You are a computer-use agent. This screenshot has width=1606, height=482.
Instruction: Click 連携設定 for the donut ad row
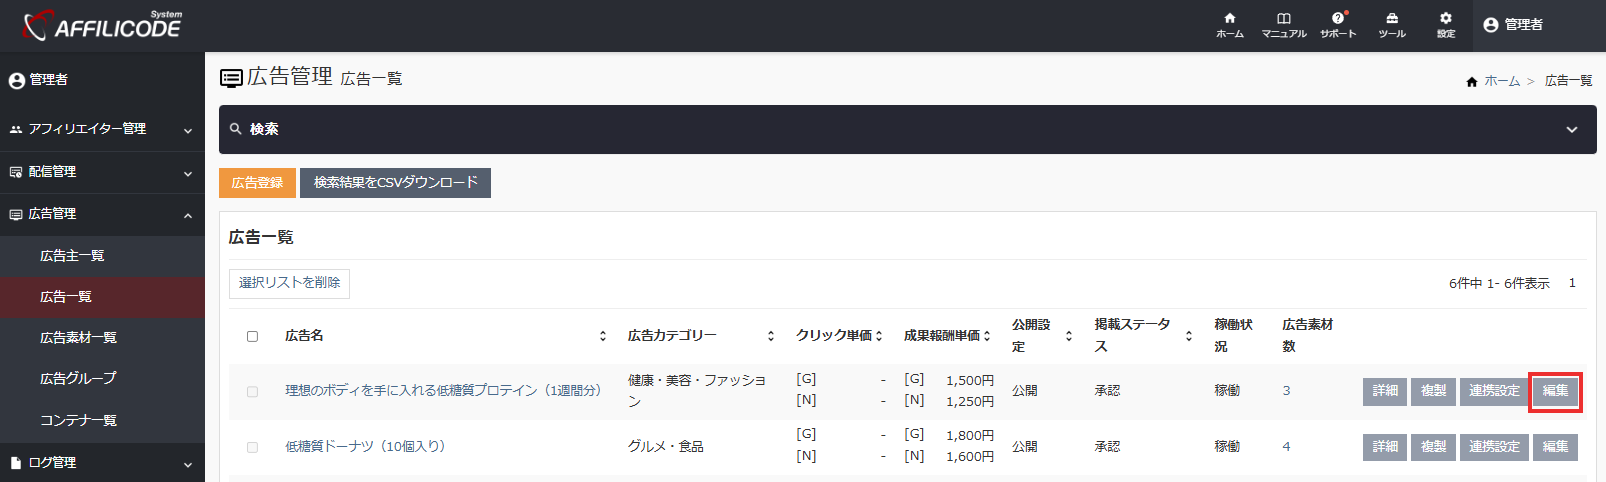(x=1494, y=447)
